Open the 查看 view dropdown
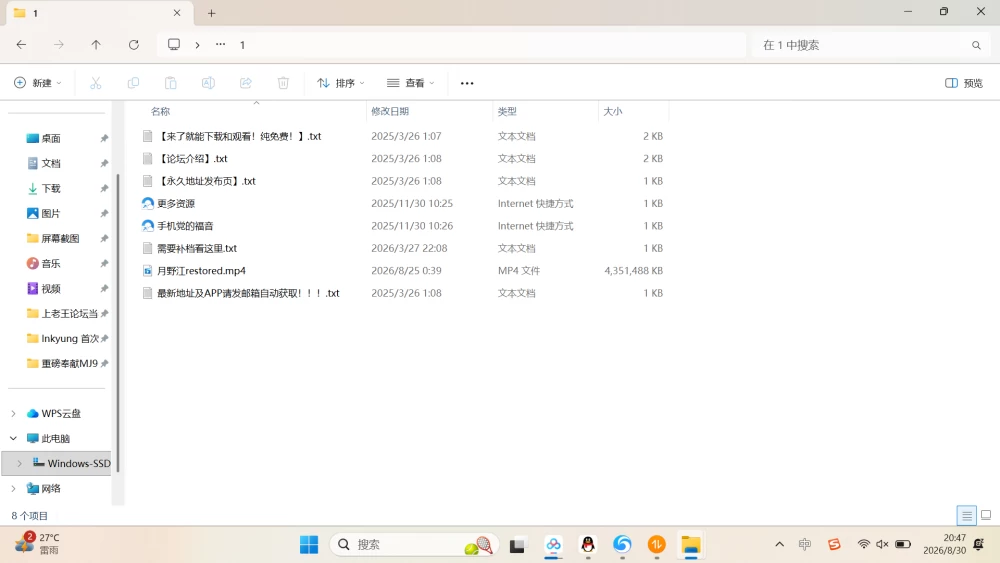Viewport: 1000px width, 563px height. point(411,83)
